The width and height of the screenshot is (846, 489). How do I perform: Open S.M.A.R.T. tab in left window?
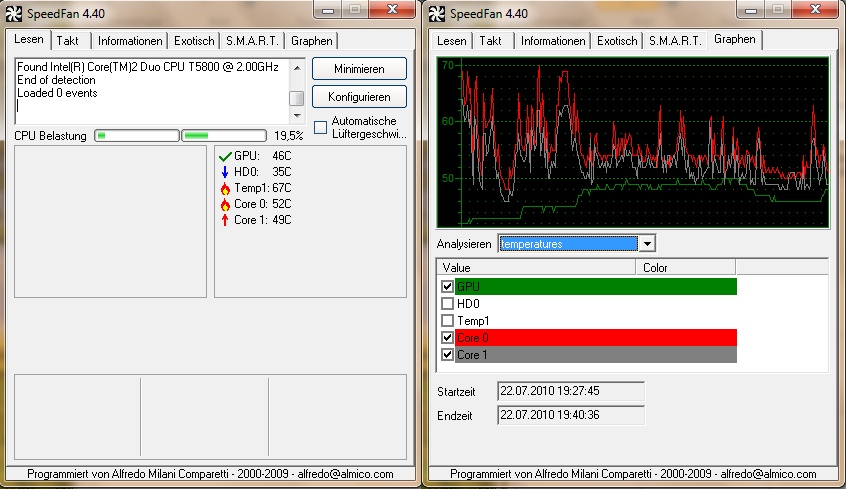click(252, 41)
